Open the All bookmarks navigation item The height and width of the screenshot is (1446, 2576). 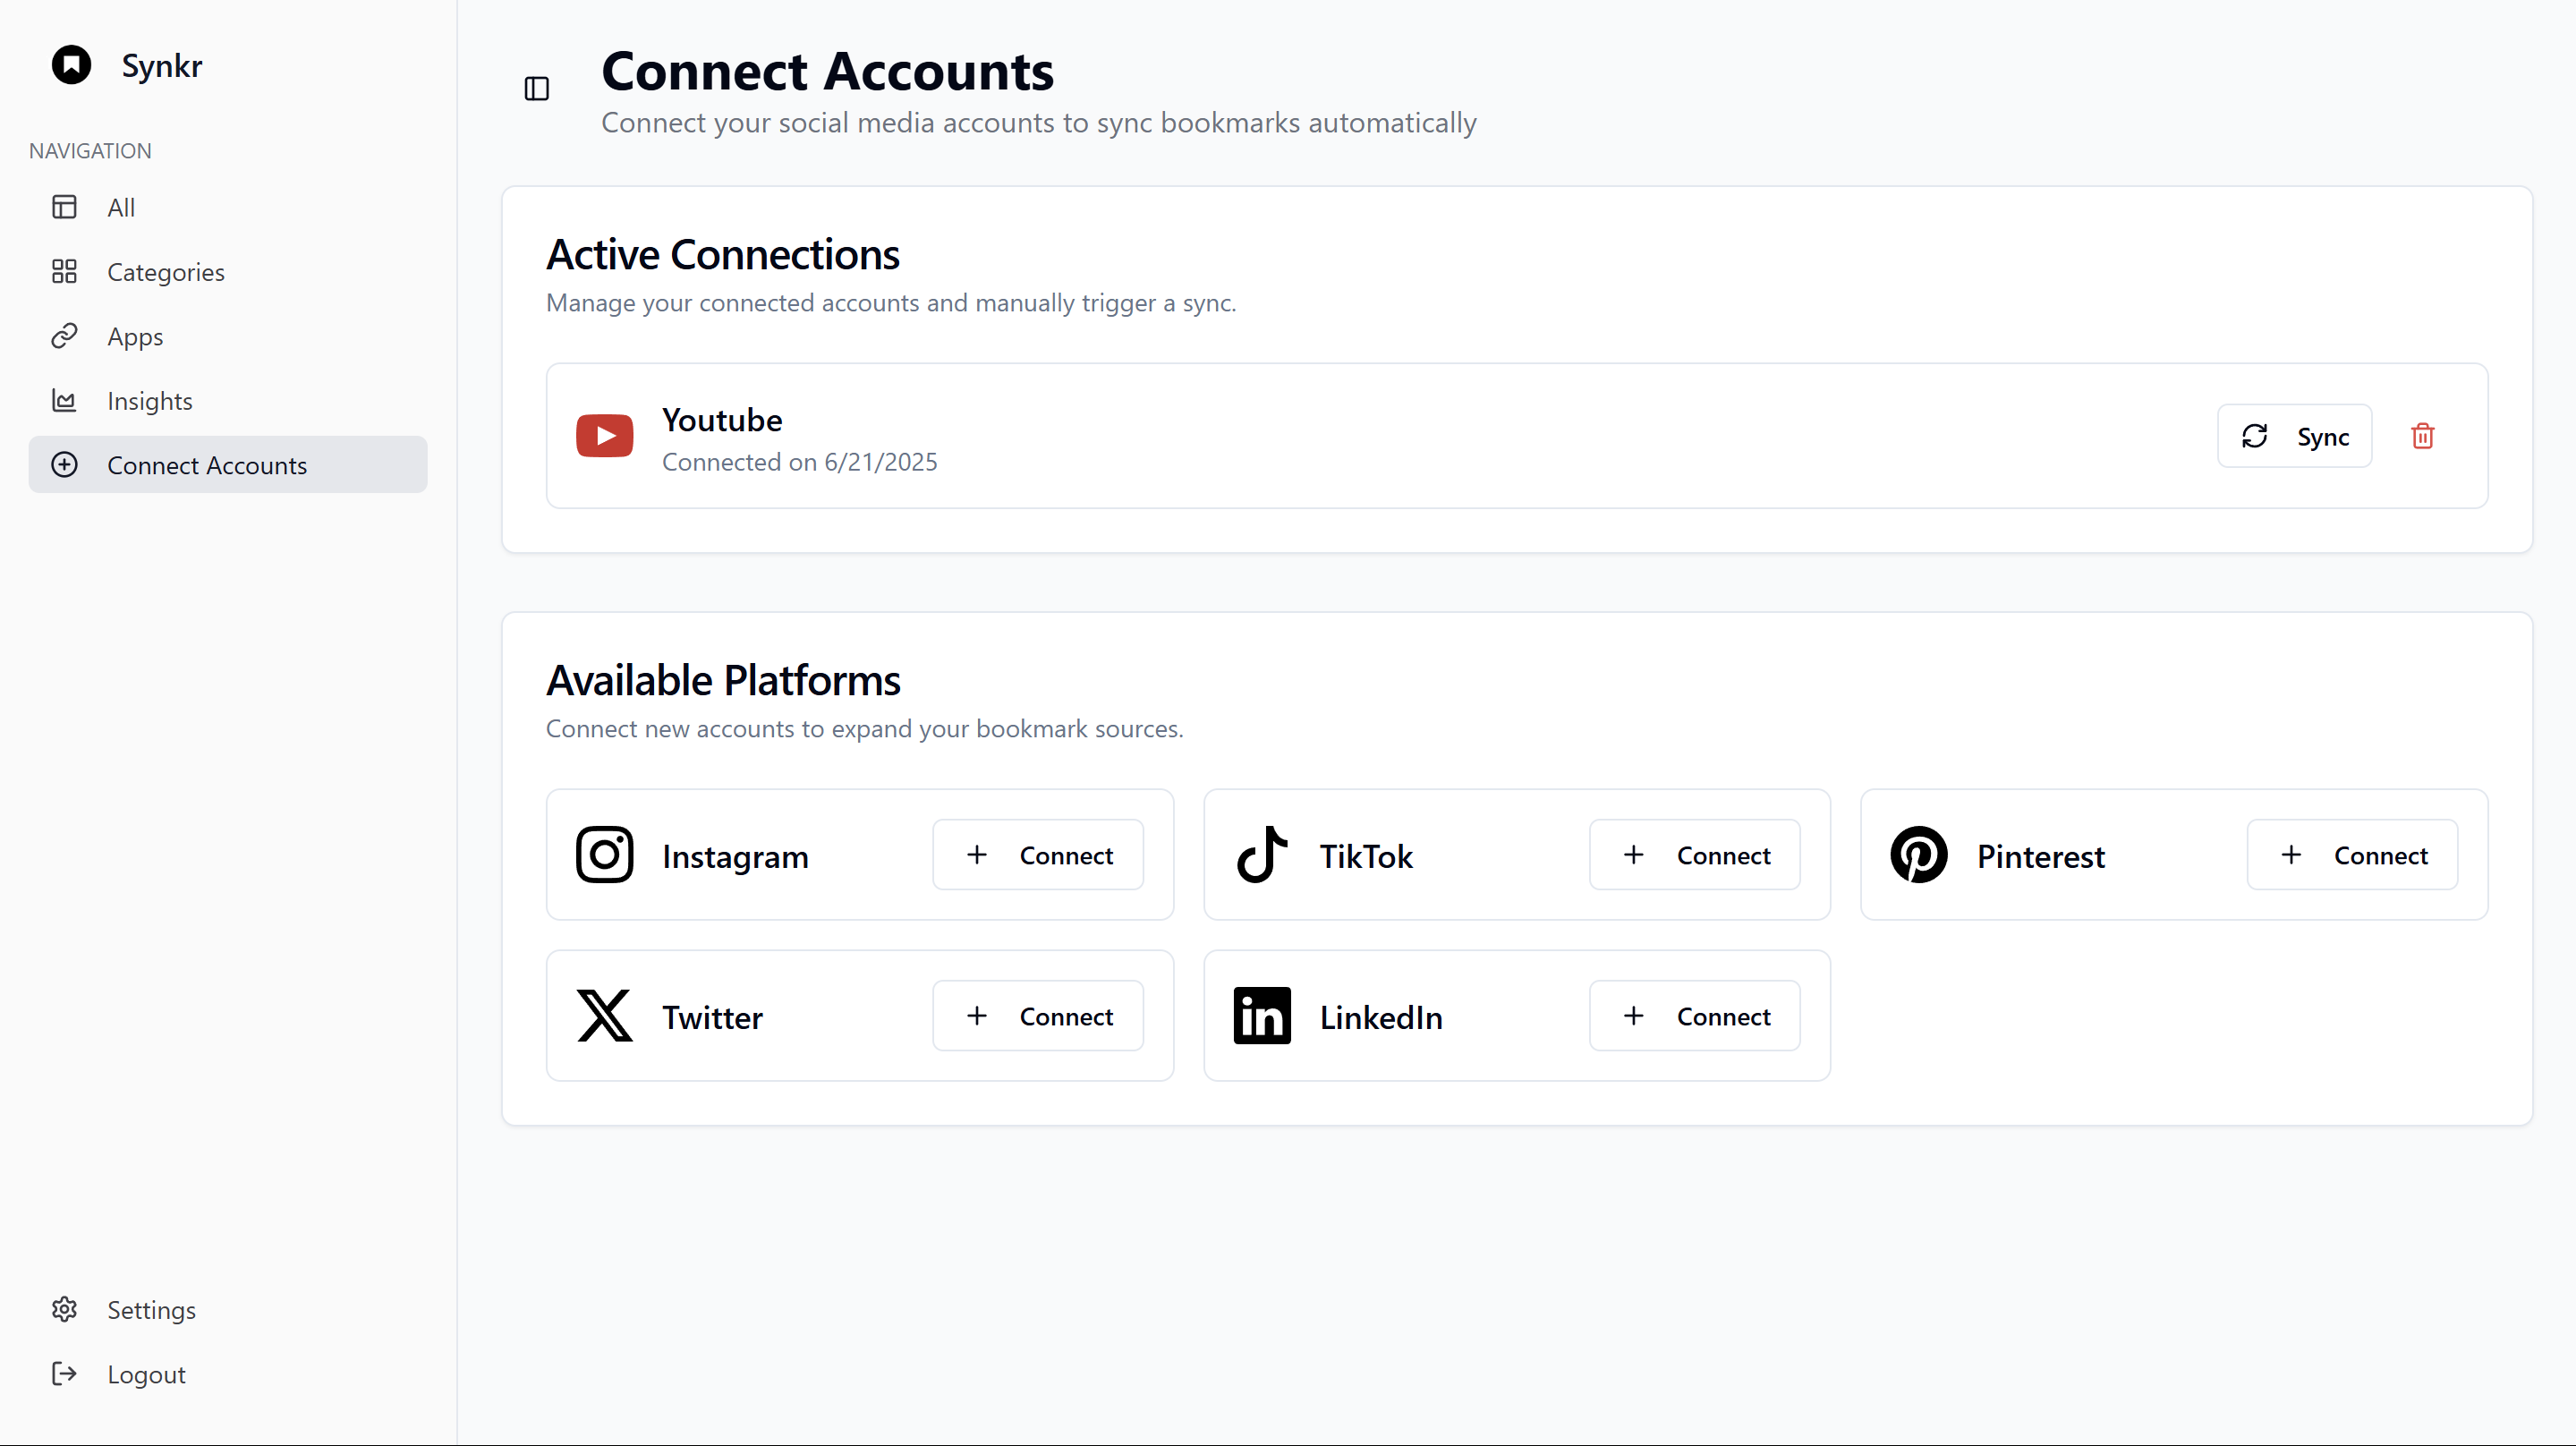[121, 207]
